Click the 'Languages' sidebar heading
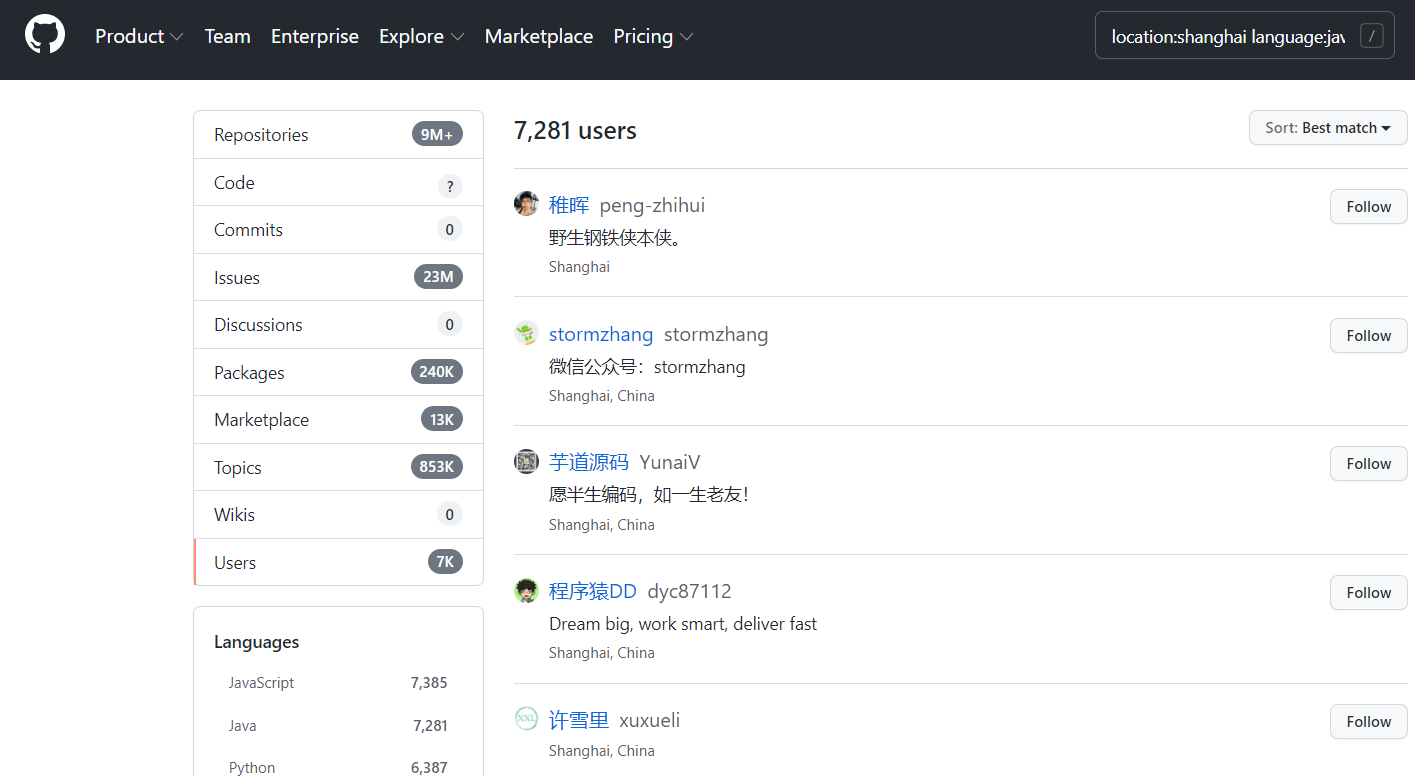Image resolution: width=1415 pixels, height=776 pixels. coord(257,642)
